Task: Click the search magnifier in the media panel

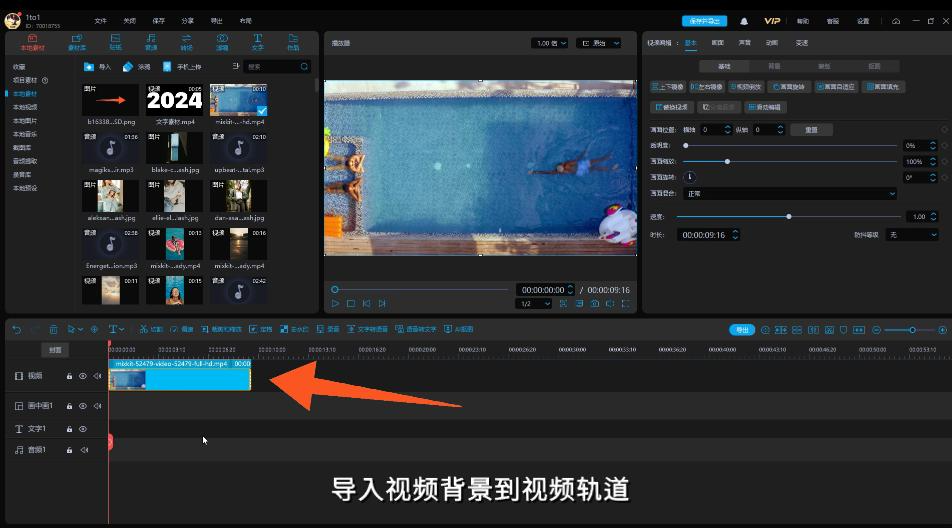Action: tap(304, 67)
